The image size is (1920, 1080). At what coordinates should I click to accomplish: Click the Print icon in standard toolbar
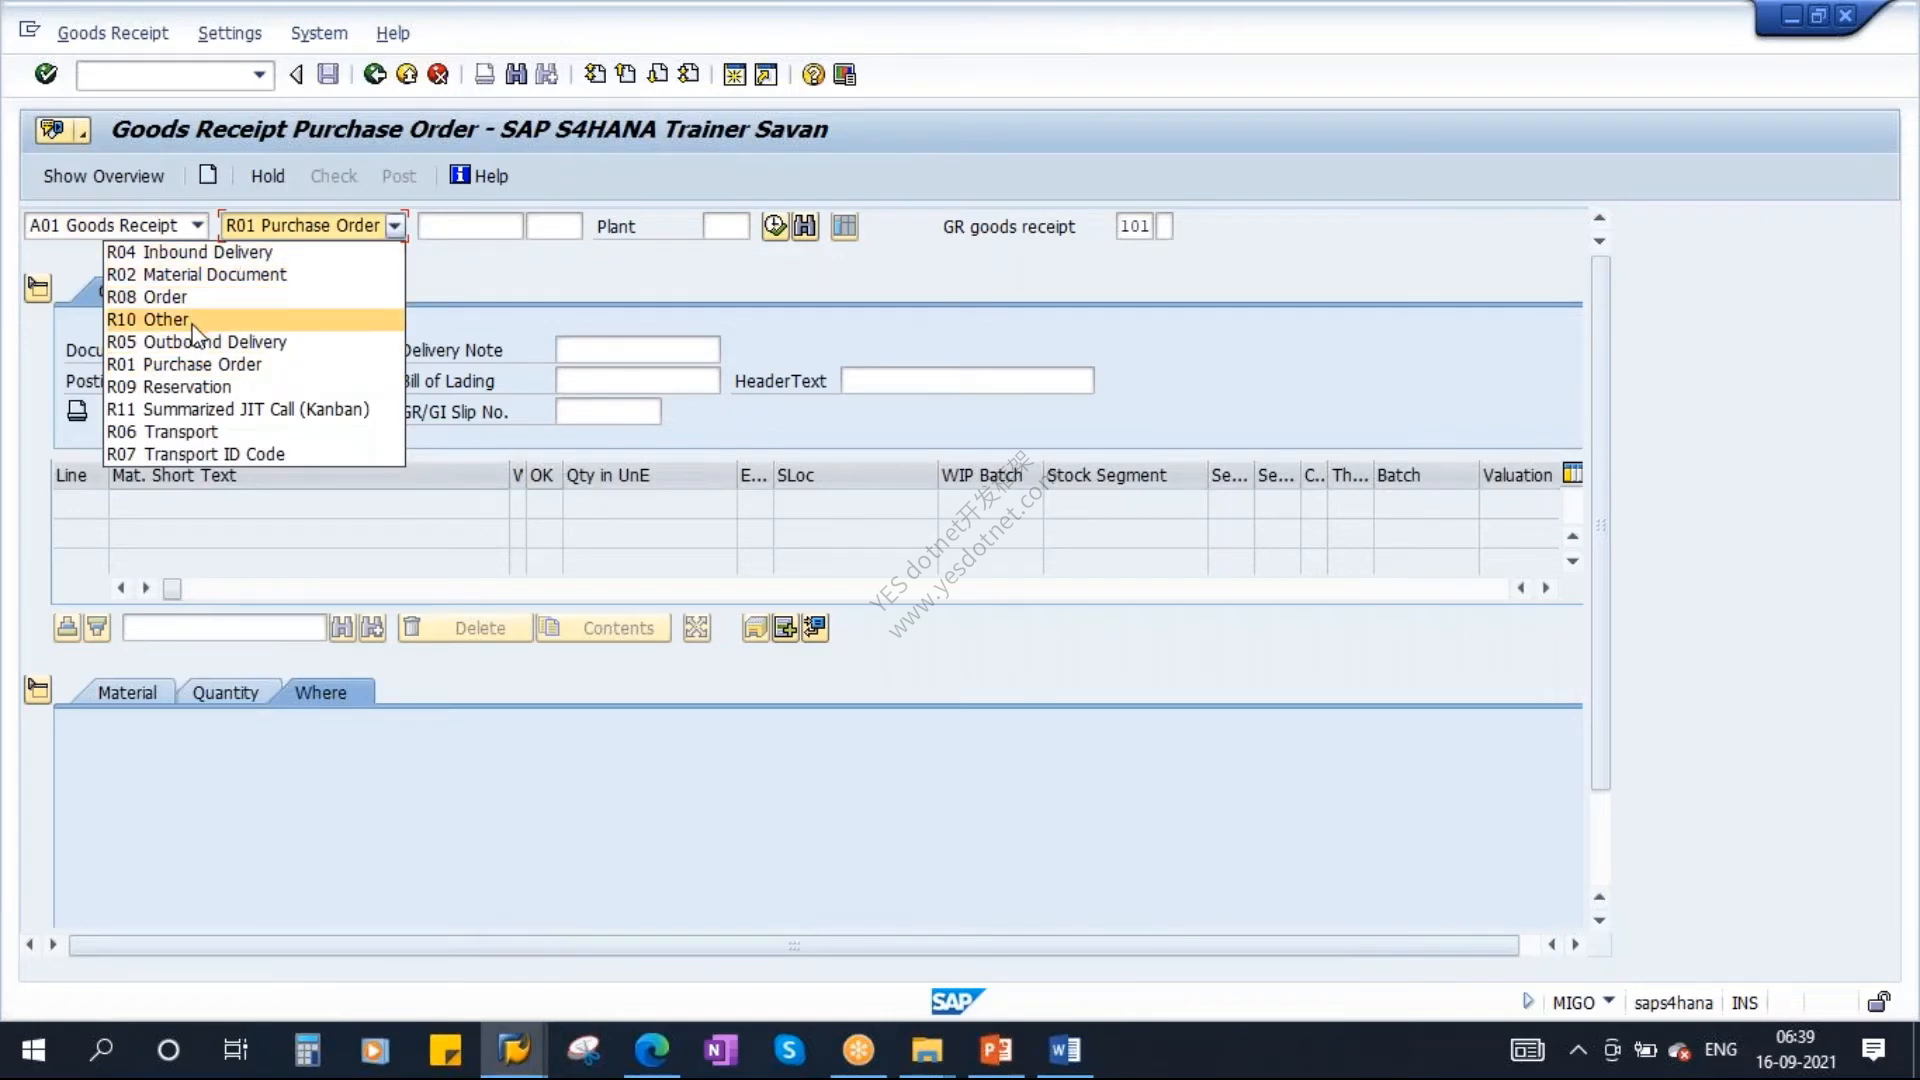click(485, 74)
